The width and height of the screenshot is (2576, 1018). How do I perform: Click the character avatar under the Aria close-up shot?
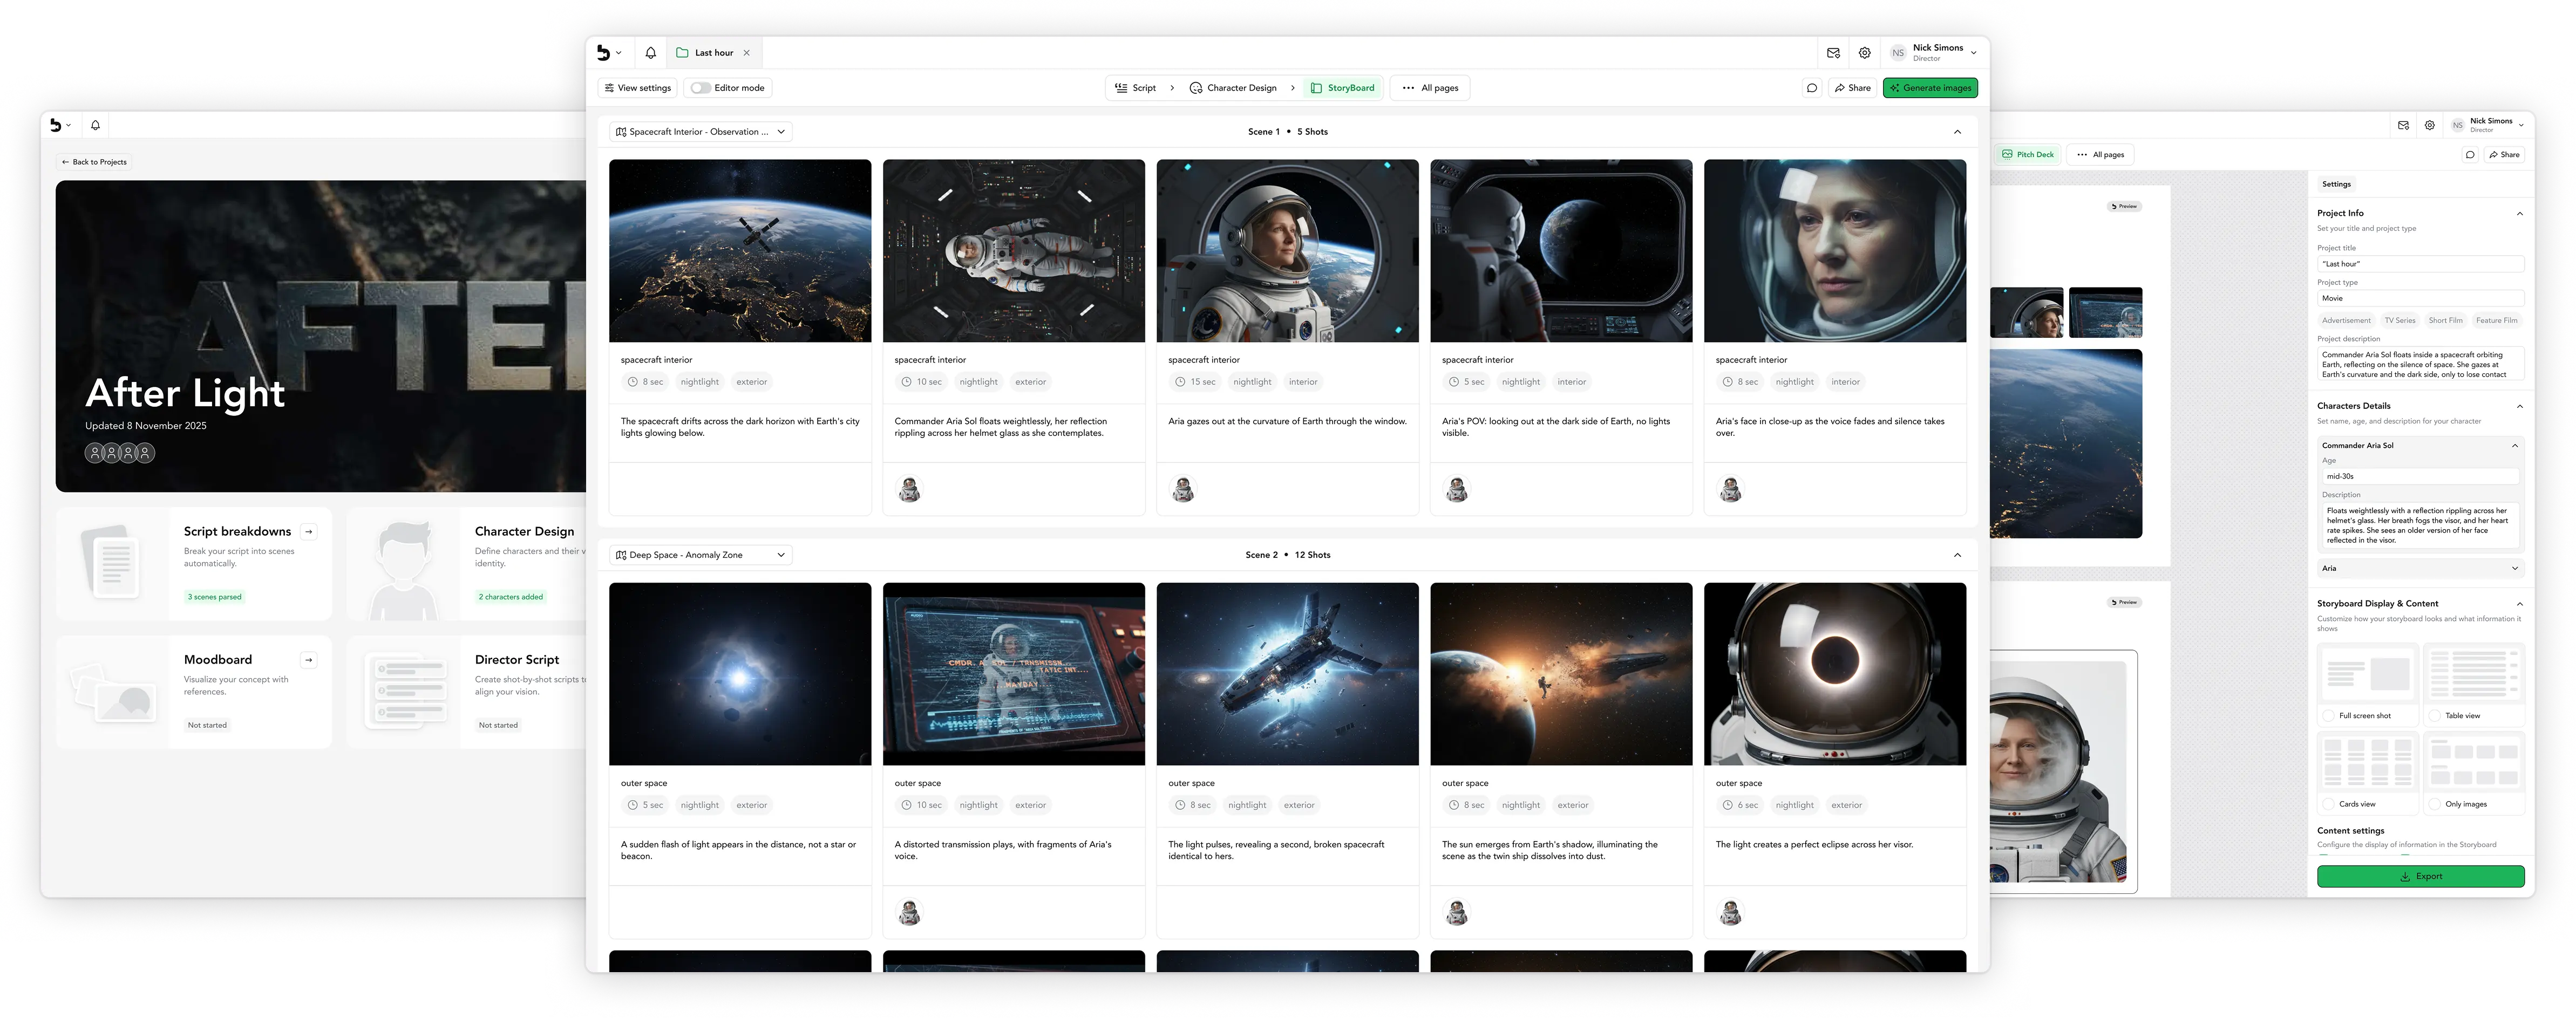pyautogui.click(x=1730, y=490)
